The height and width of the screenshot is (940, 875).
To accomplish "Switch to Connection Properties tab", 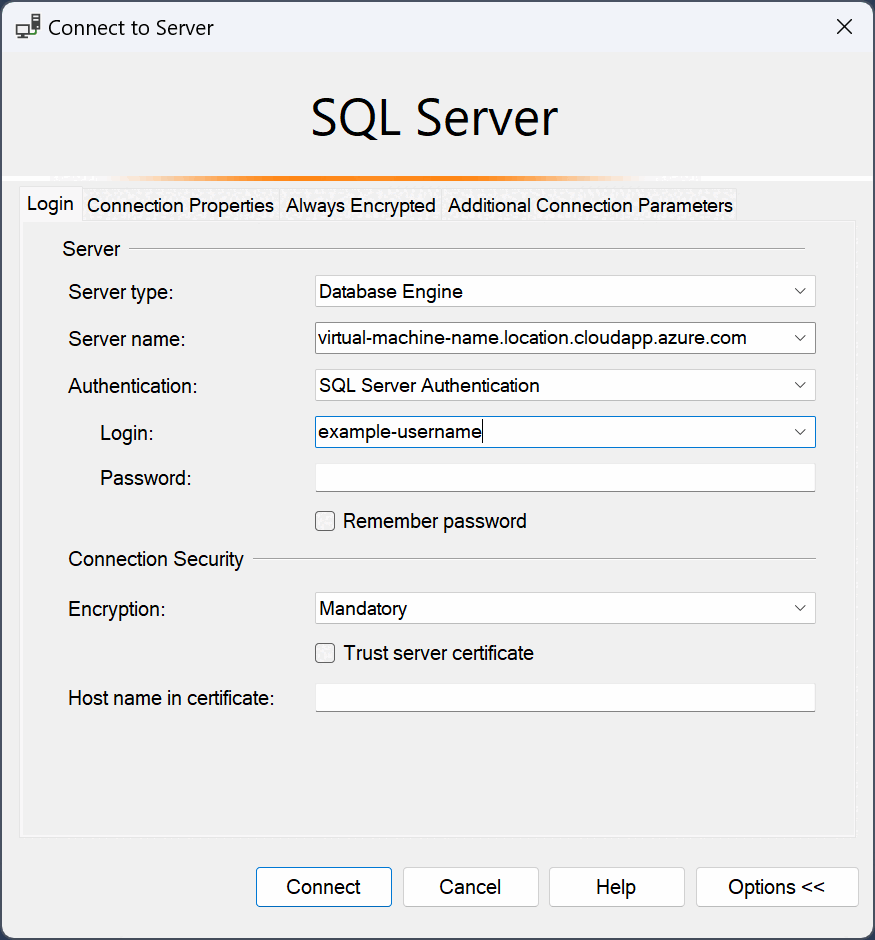I will click(180, 205).
